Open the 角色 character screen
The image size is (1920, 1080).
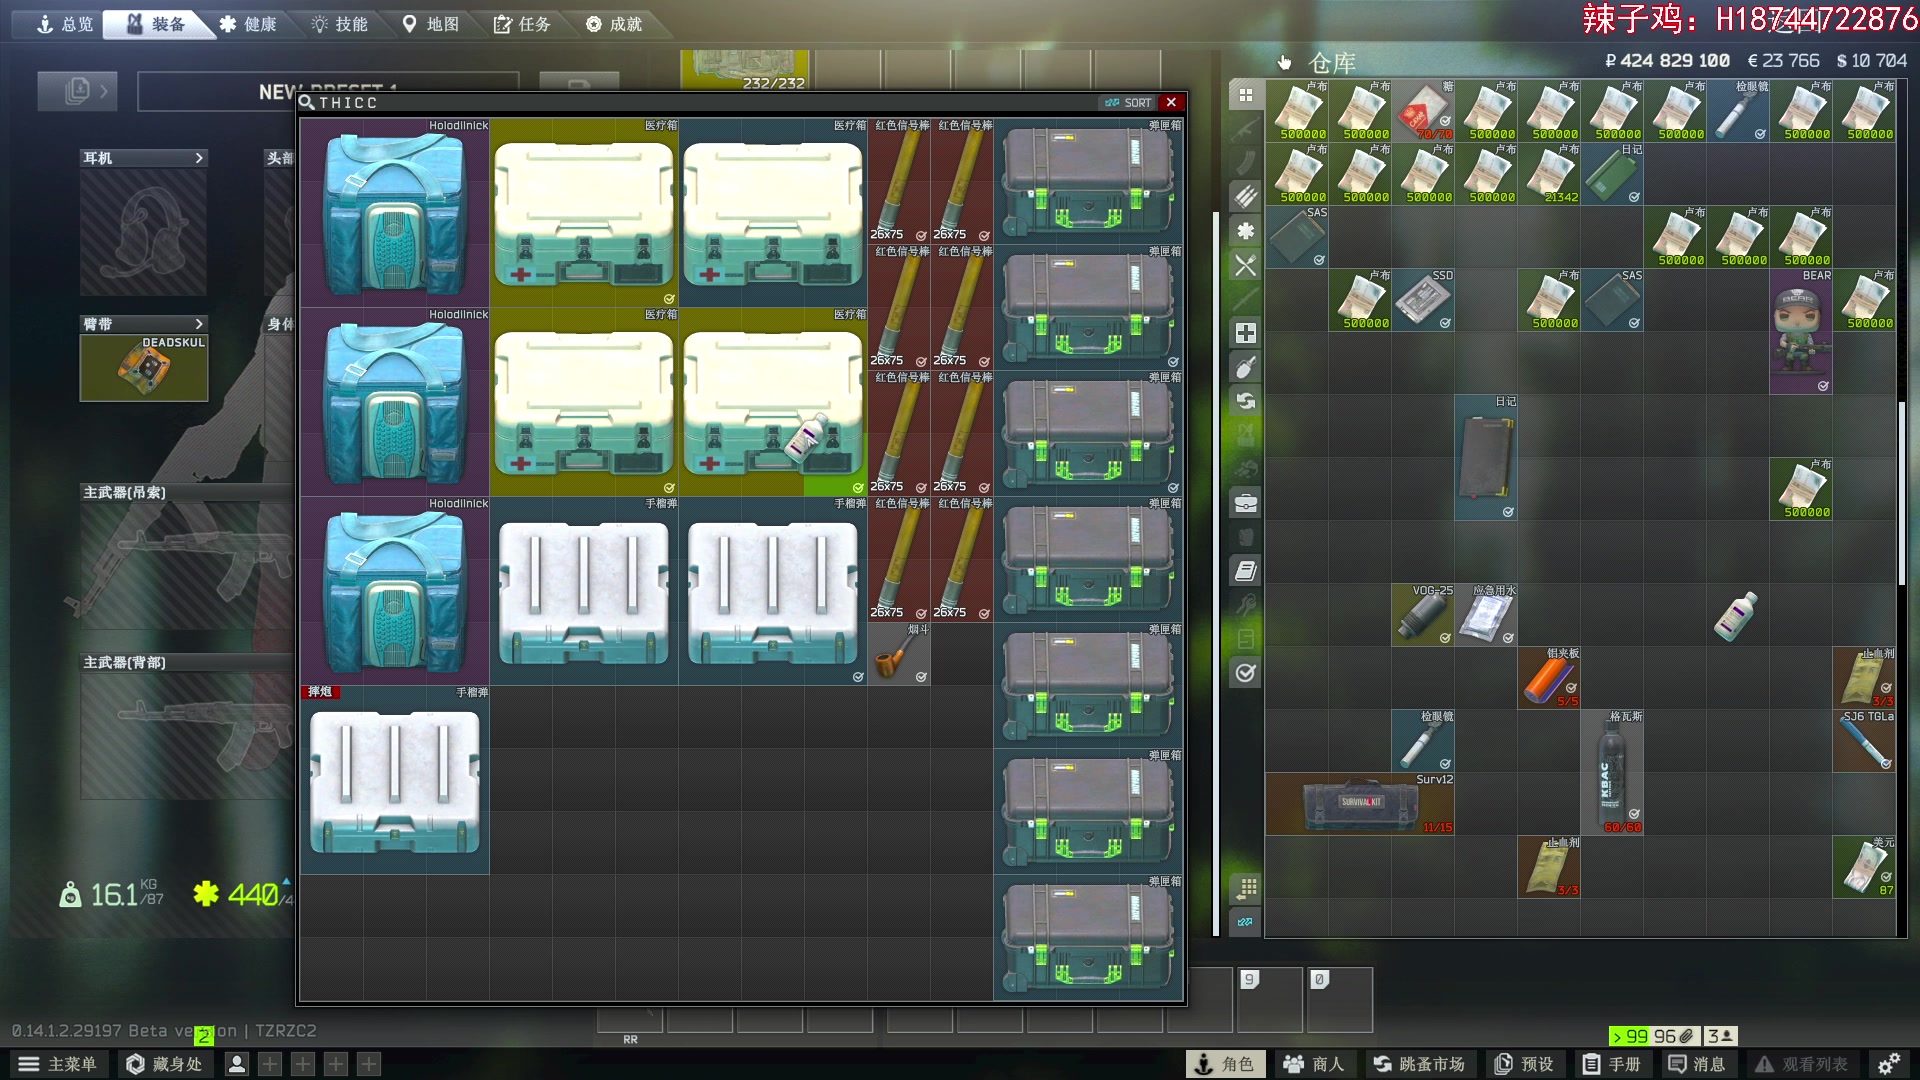(1225, 1064)
